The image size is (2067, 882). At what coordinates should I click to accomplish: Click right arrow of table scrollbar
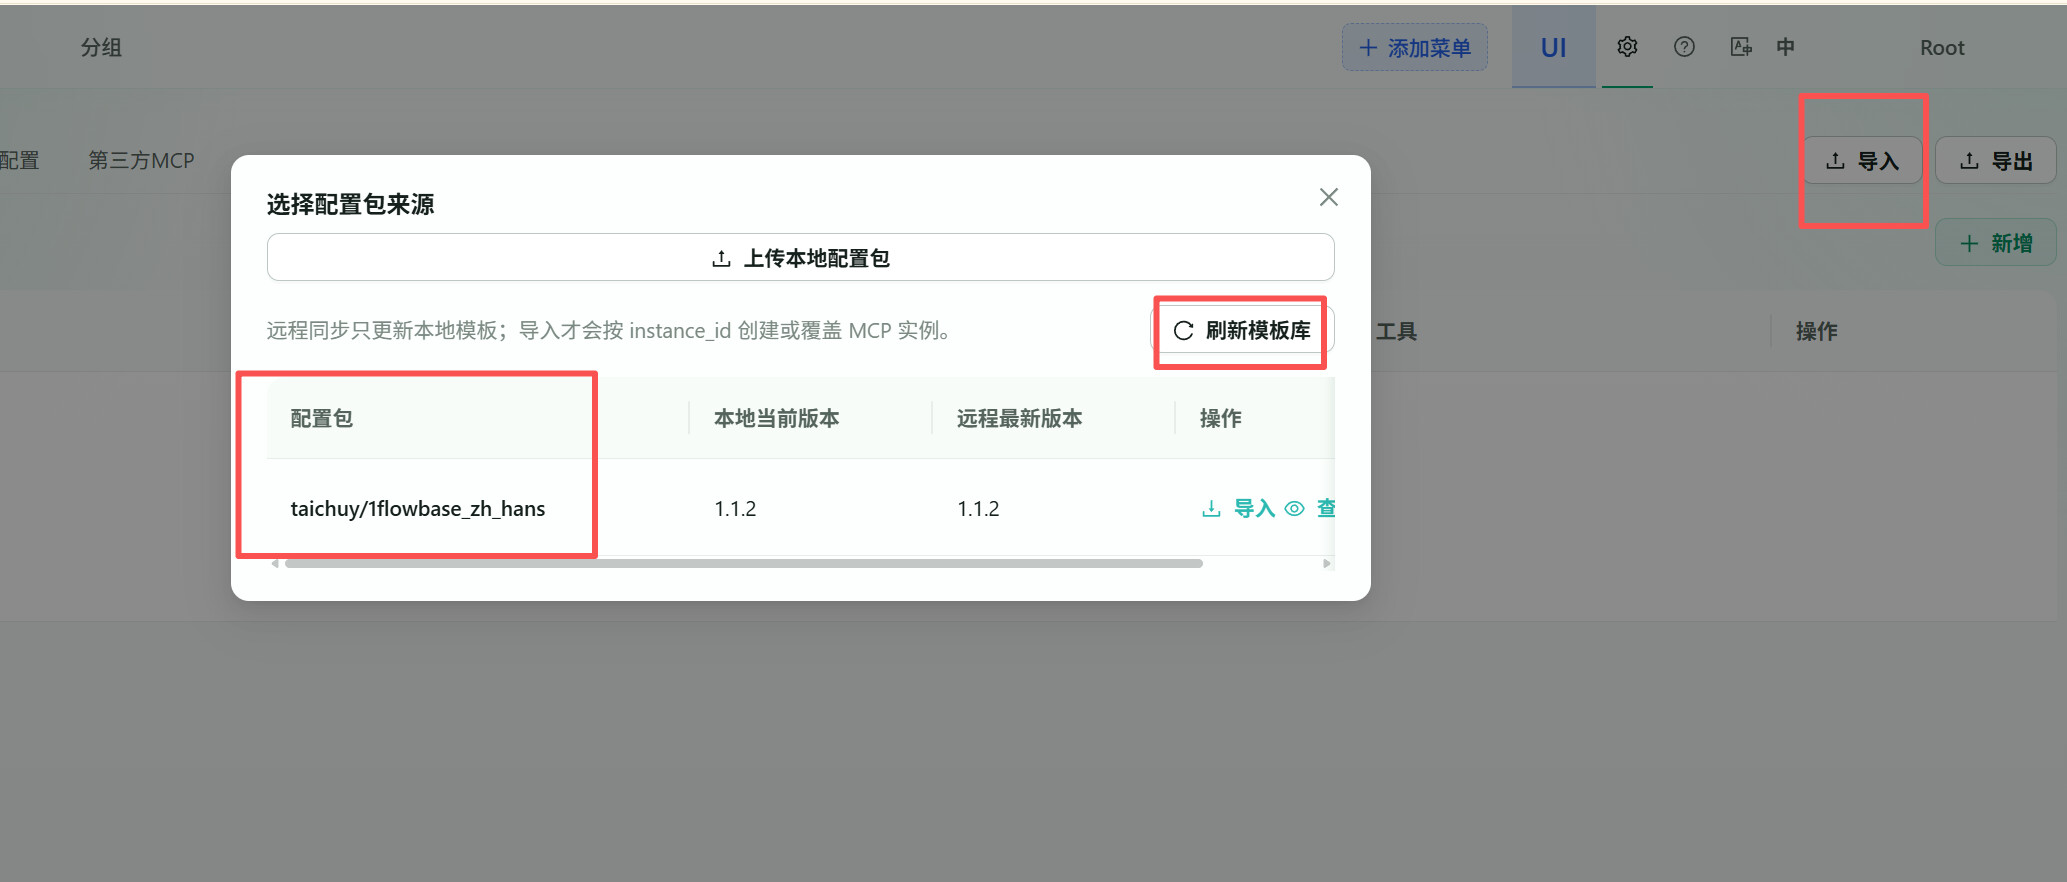coord(1326,564)
